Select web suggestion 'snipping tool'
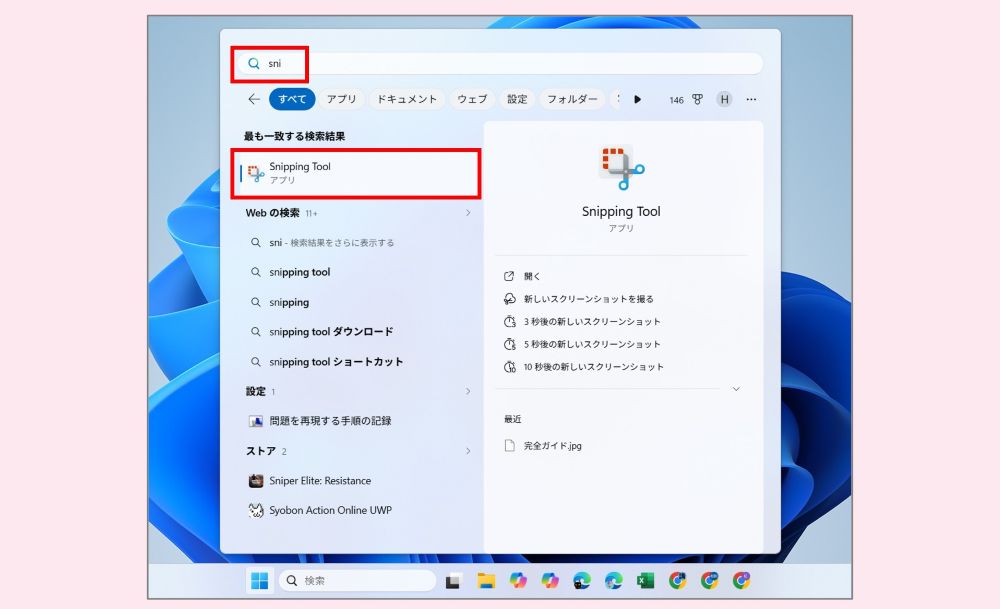Viewport: 1000px width, 609px height. click(x=299, y=272)
